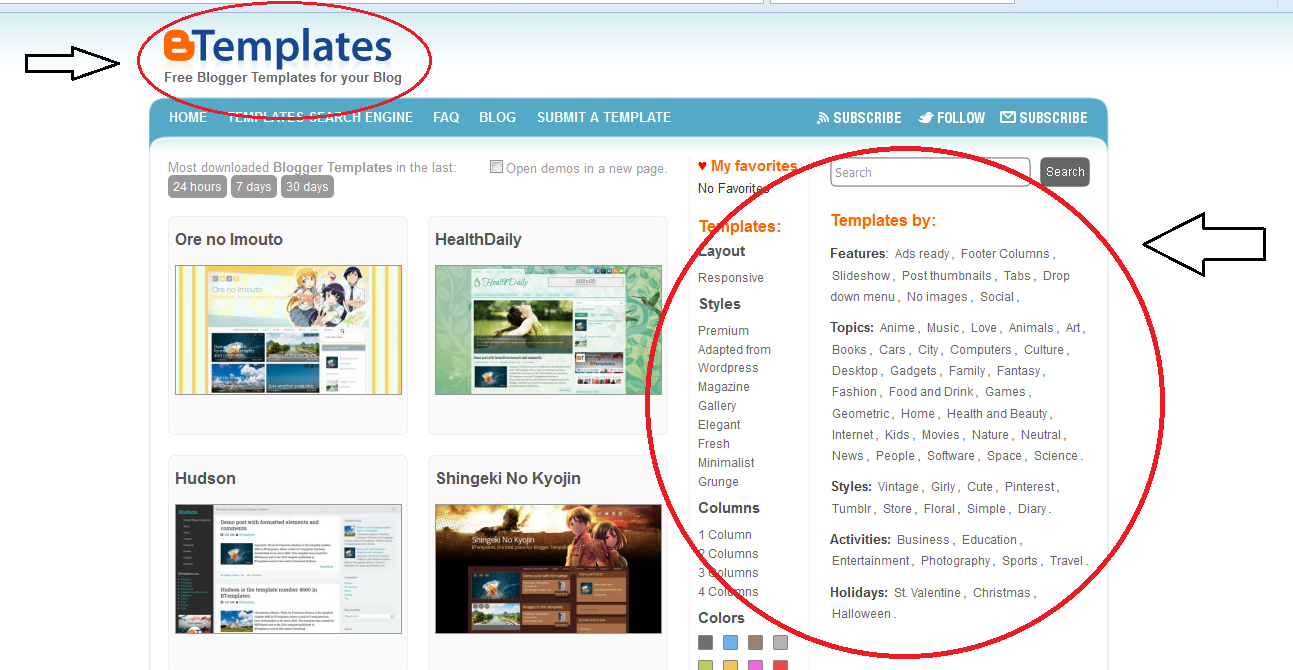Image resolution: width=1293 pixels, height=670 pixels.
Task: Click the RSS Subscribe feed icon
Action: click(821, 117)
